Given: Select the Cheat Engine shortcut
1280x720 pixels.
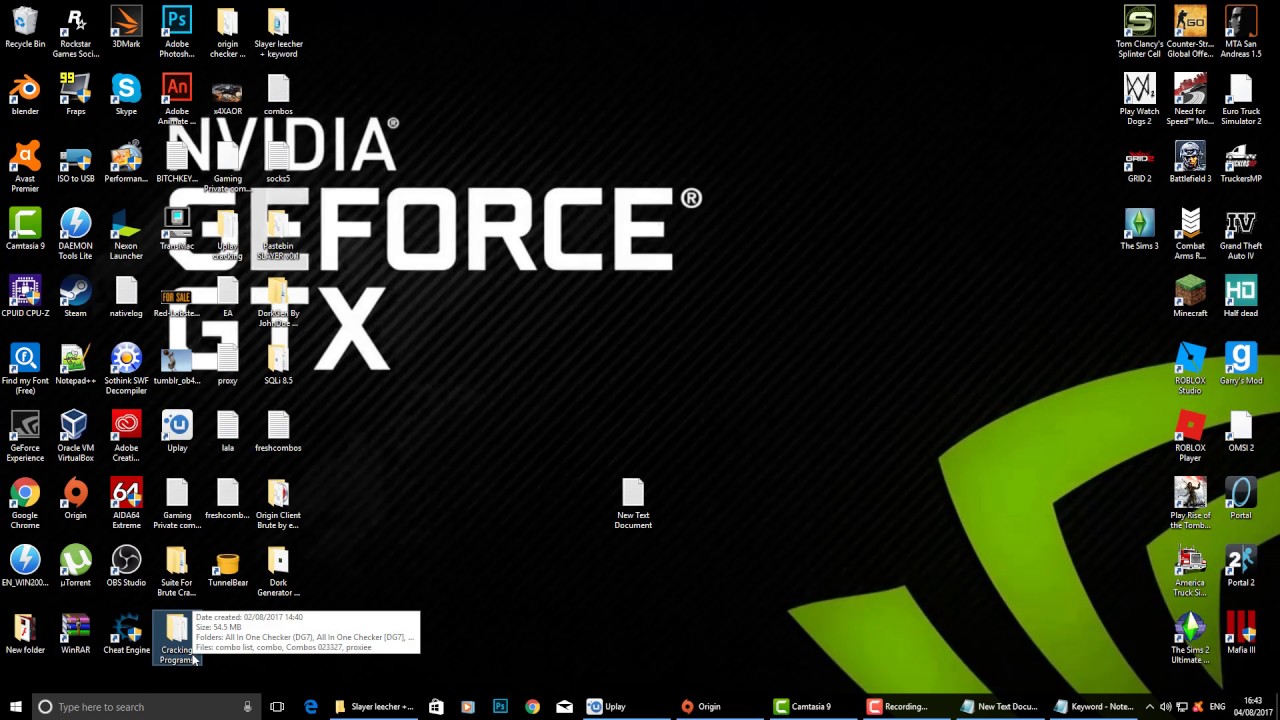Looking at the screenshot, I should (126, 634).
